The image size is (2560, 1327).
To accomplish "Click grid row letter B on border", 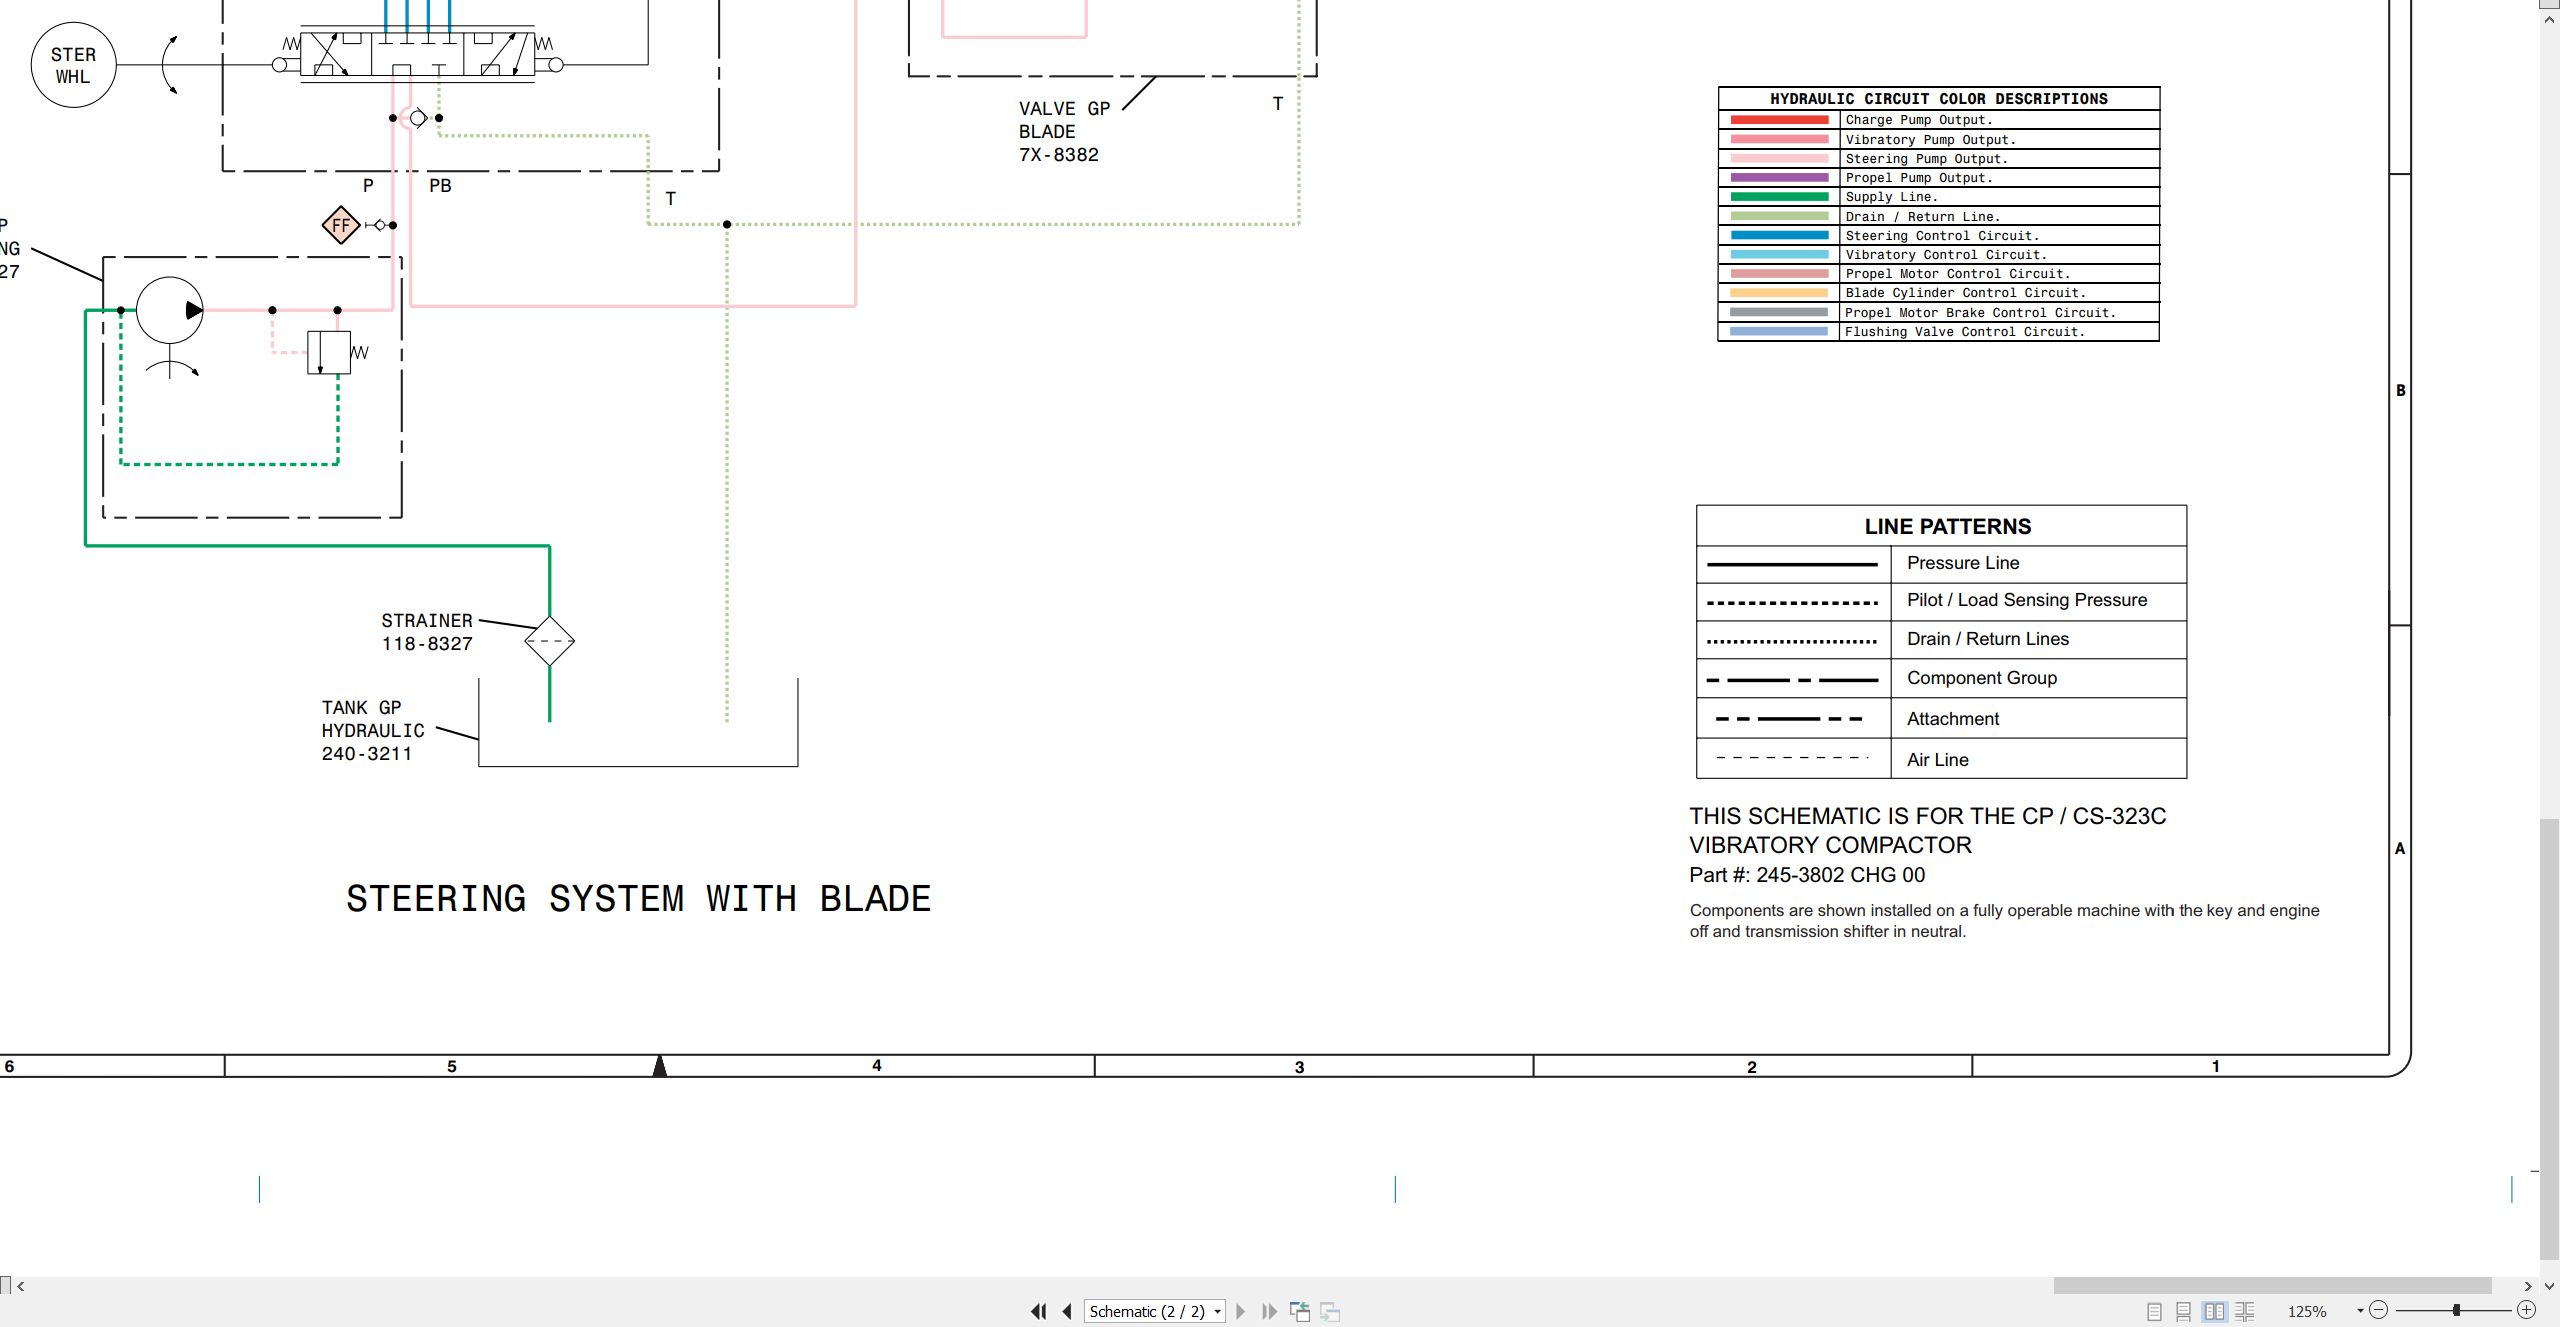I will 2401,391.
